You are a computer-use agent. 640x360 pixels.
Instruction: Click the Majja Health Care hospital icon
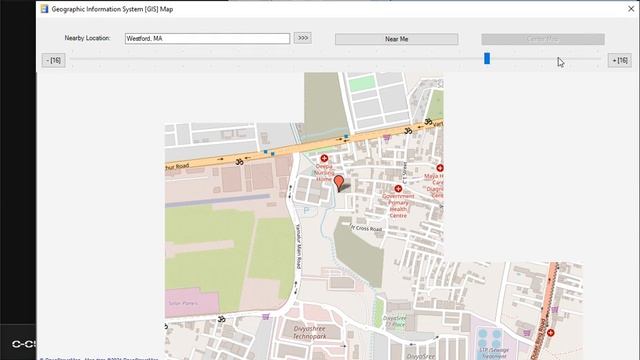click(440, 168)
